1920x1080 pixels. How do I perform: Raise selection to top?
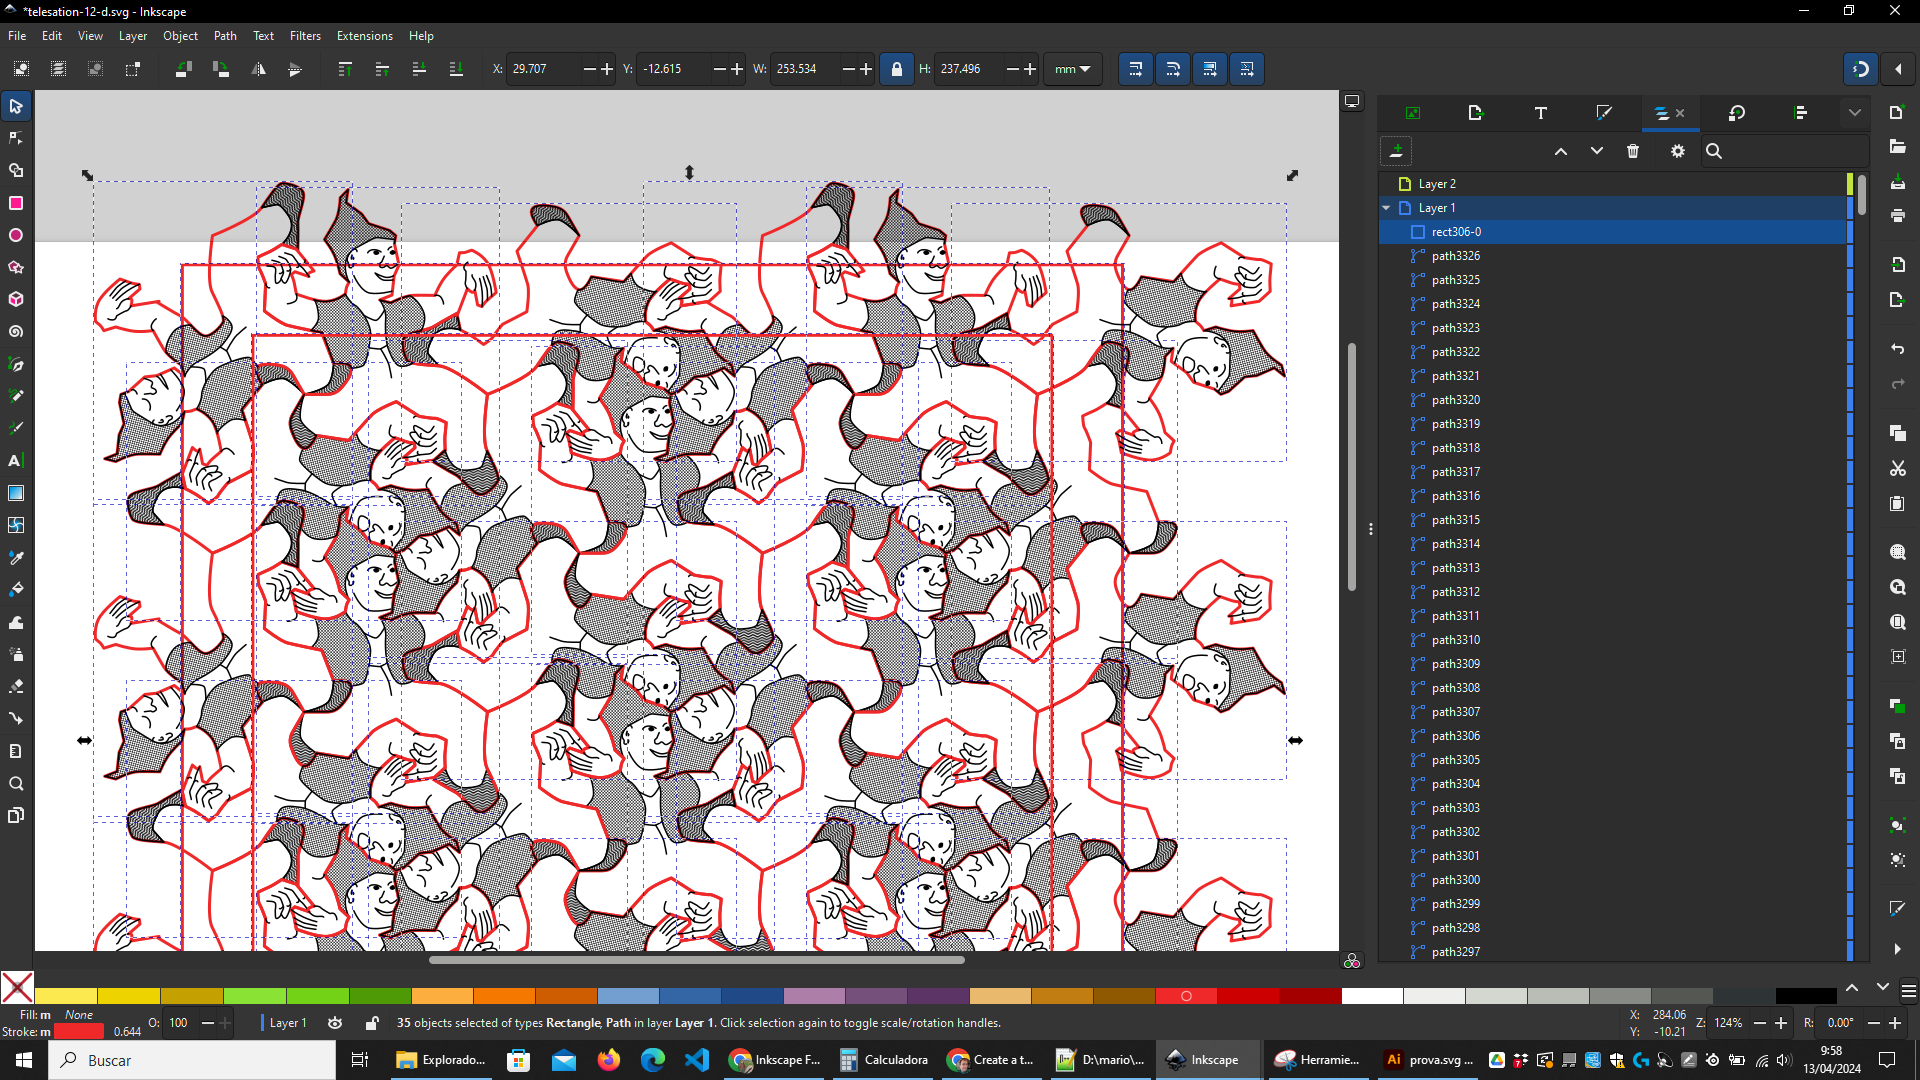345,69
